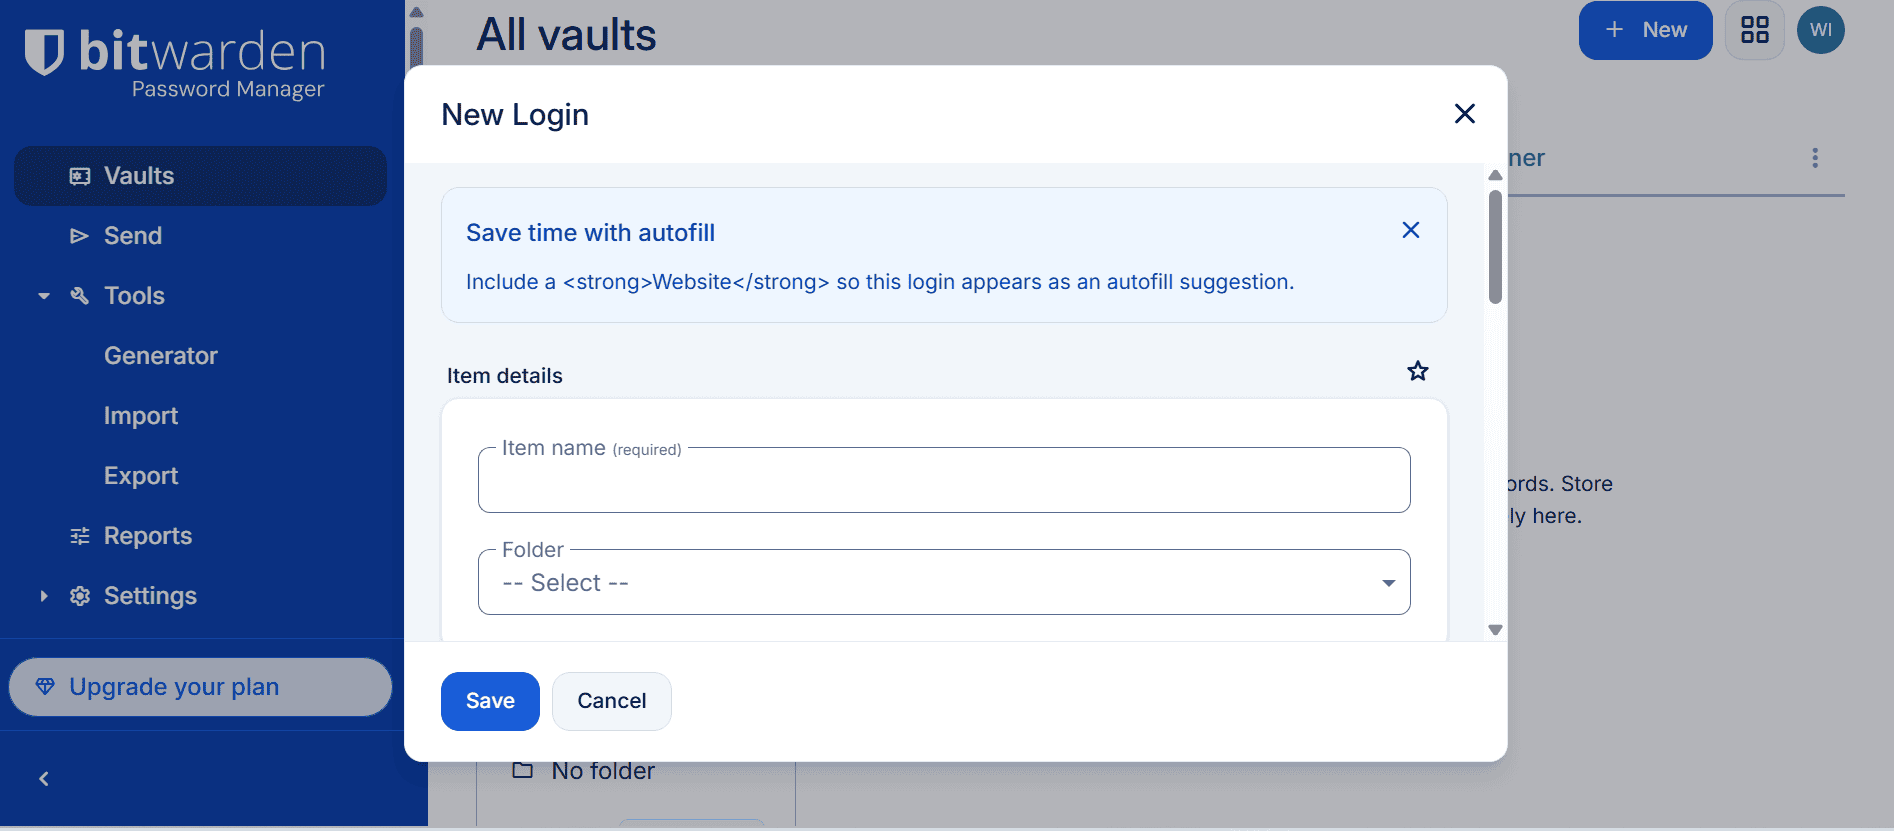
Task: Click the Item name input field
Action: (944, 480)
